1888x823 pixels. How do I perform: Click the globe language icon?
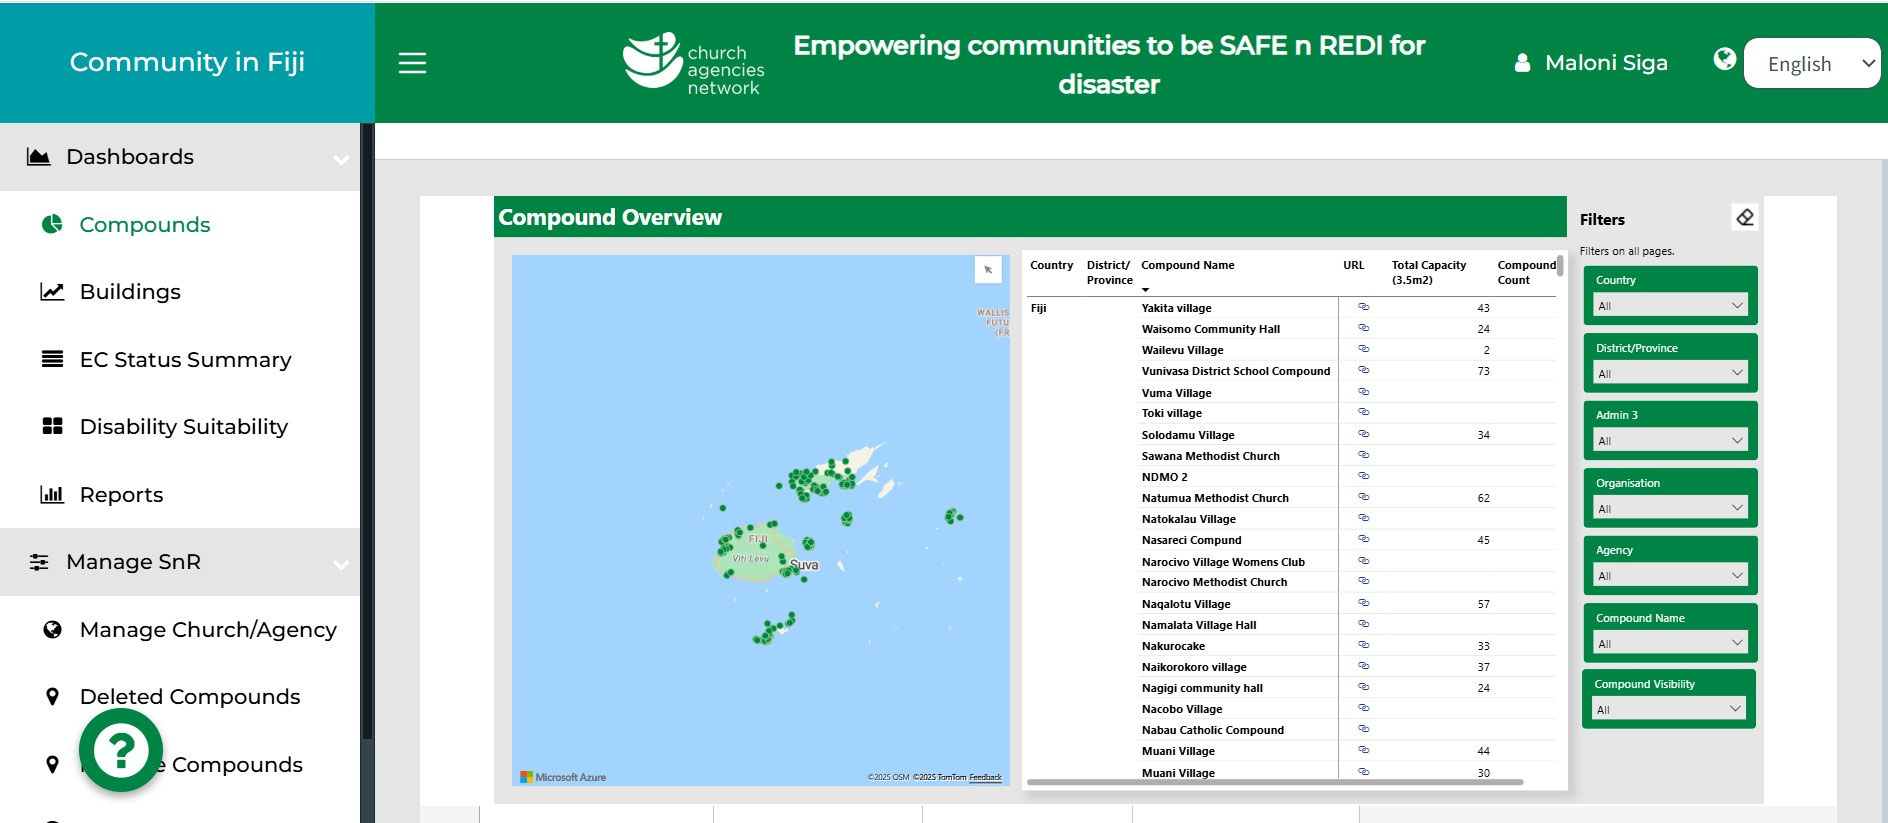pos(1724,59)
